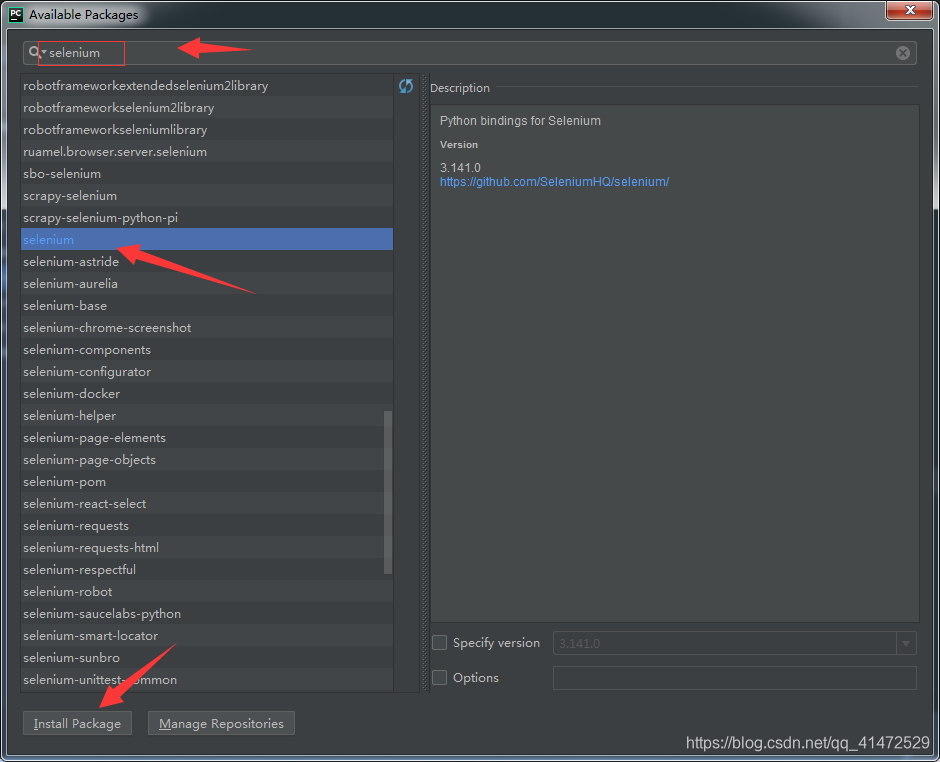Enable the Specify version checkbox
The width and height of the screenshot is (940, 762).
click(439, 643)
